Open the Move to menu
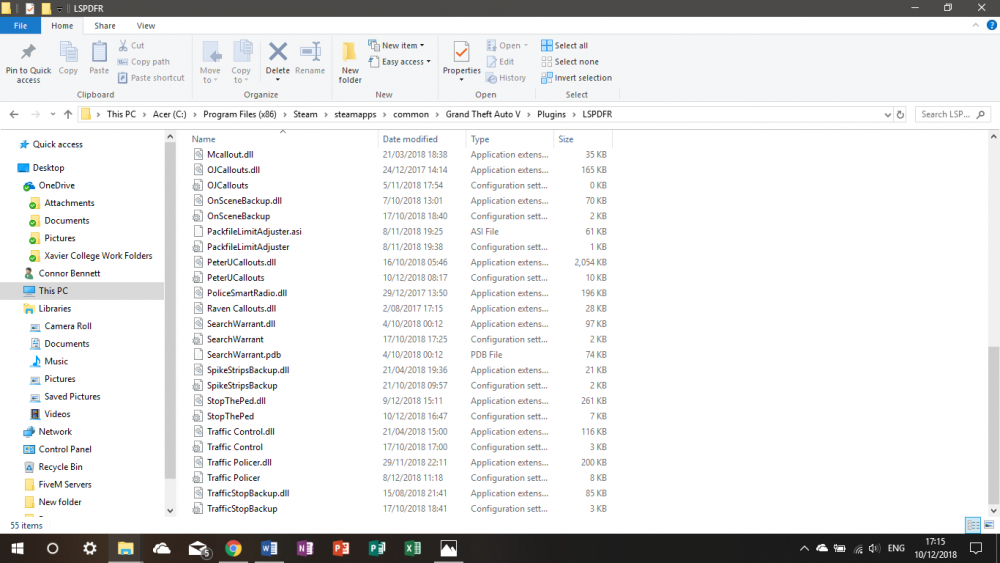The image size is (1000, 563). (210, 62)
